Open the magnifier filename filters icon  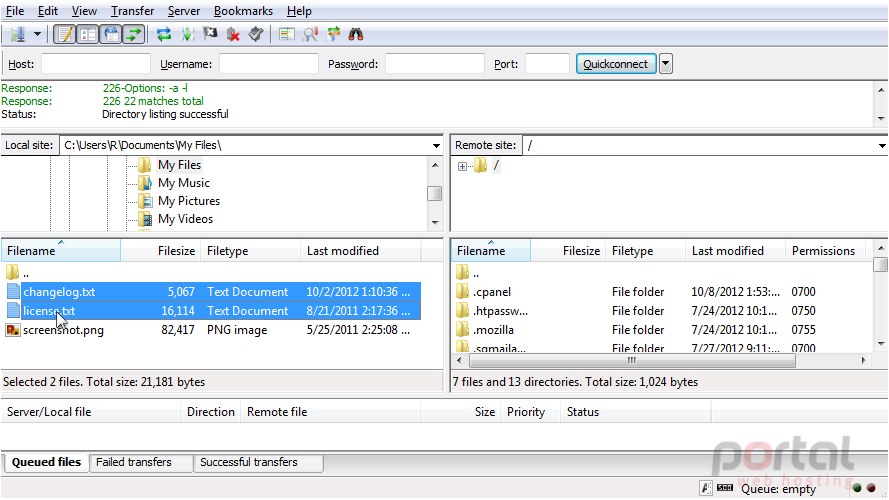click(310, 35)
